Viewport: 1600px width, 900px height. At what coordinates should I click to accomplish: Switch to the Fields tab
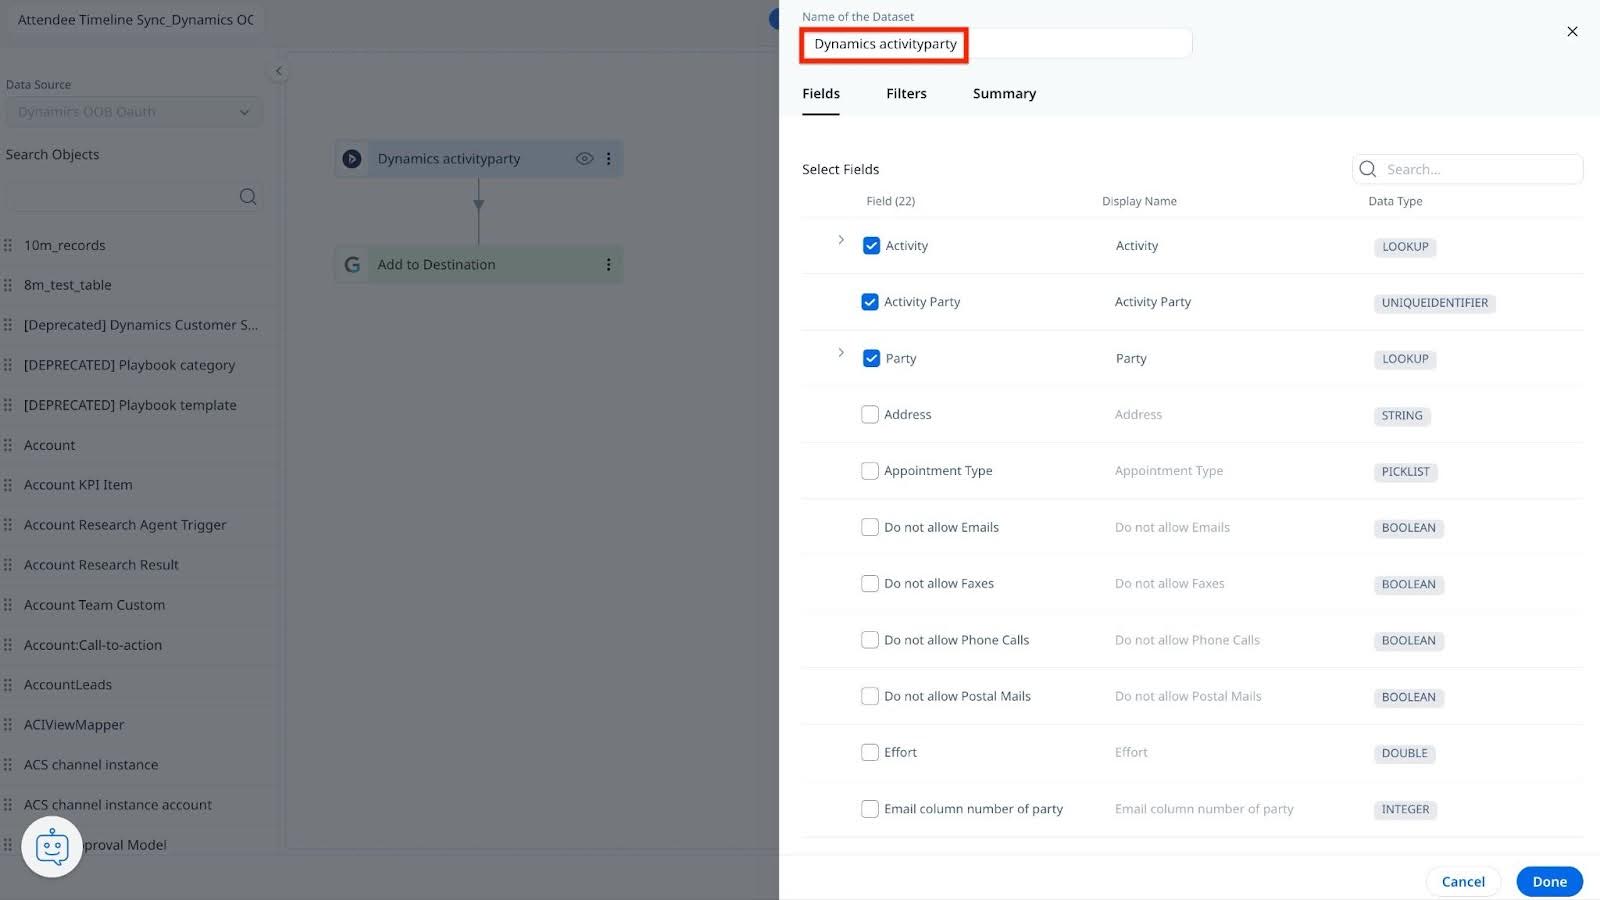pyautogui.click(x=821, y=93)
